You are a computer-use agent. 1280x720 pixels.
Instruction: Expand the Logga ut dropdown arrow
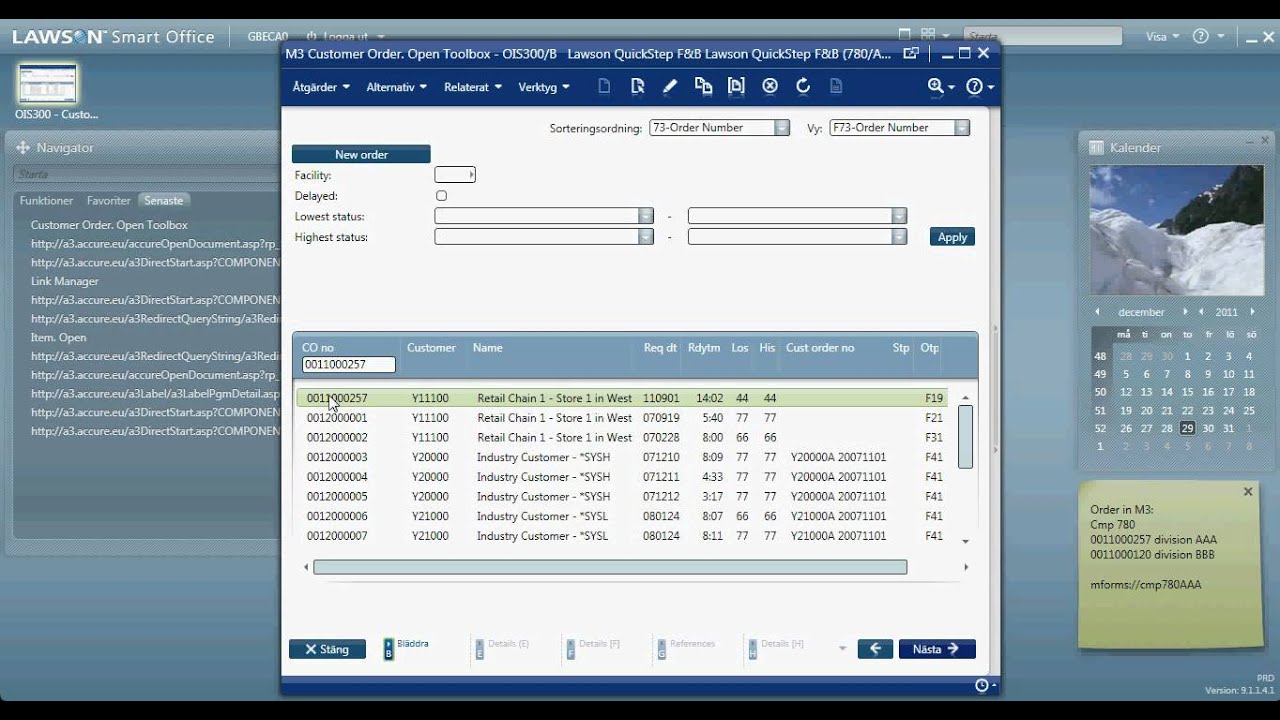tap(380, 37)
